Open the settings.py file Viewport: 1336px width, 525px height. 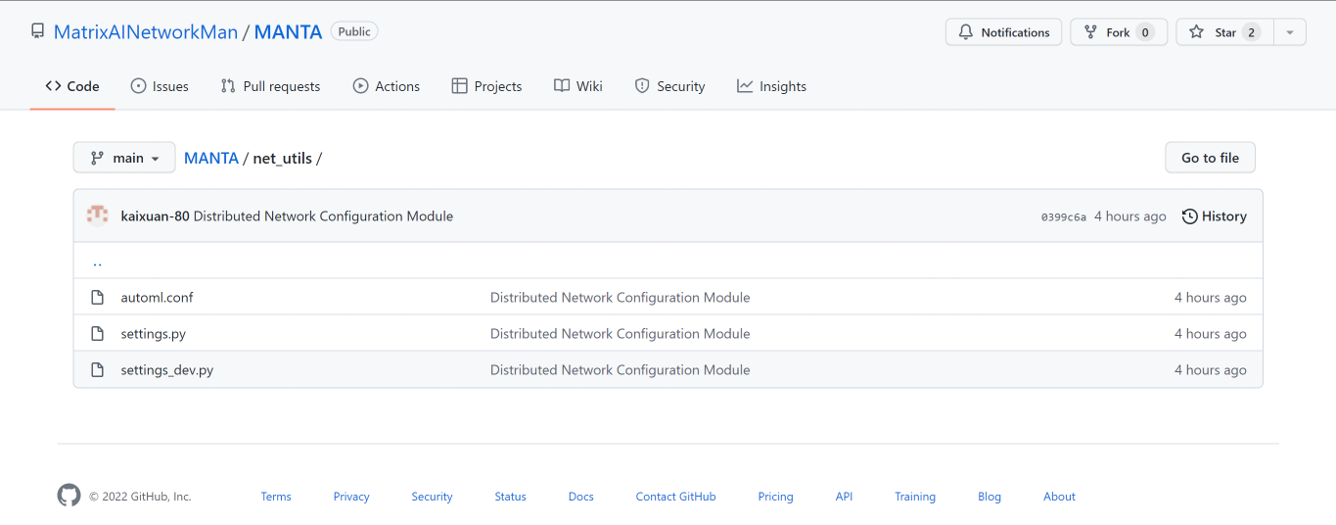click(x=153, y=333)
